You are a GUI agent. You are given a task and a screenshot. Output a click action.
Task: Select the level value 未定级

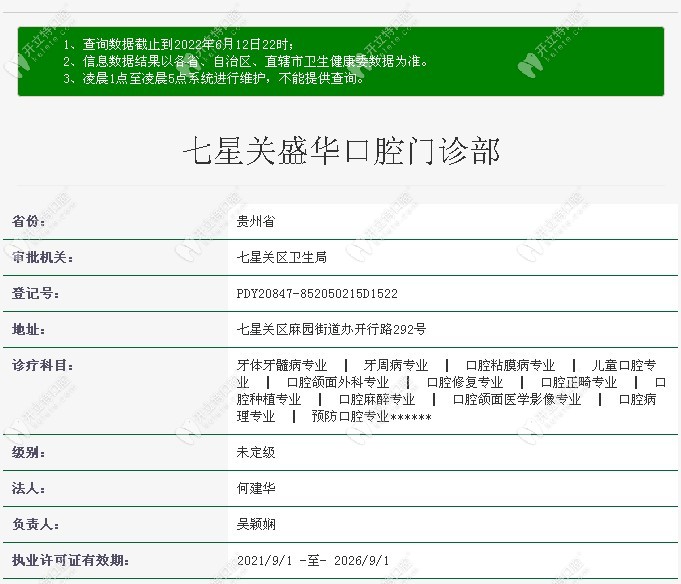point(256,452)
